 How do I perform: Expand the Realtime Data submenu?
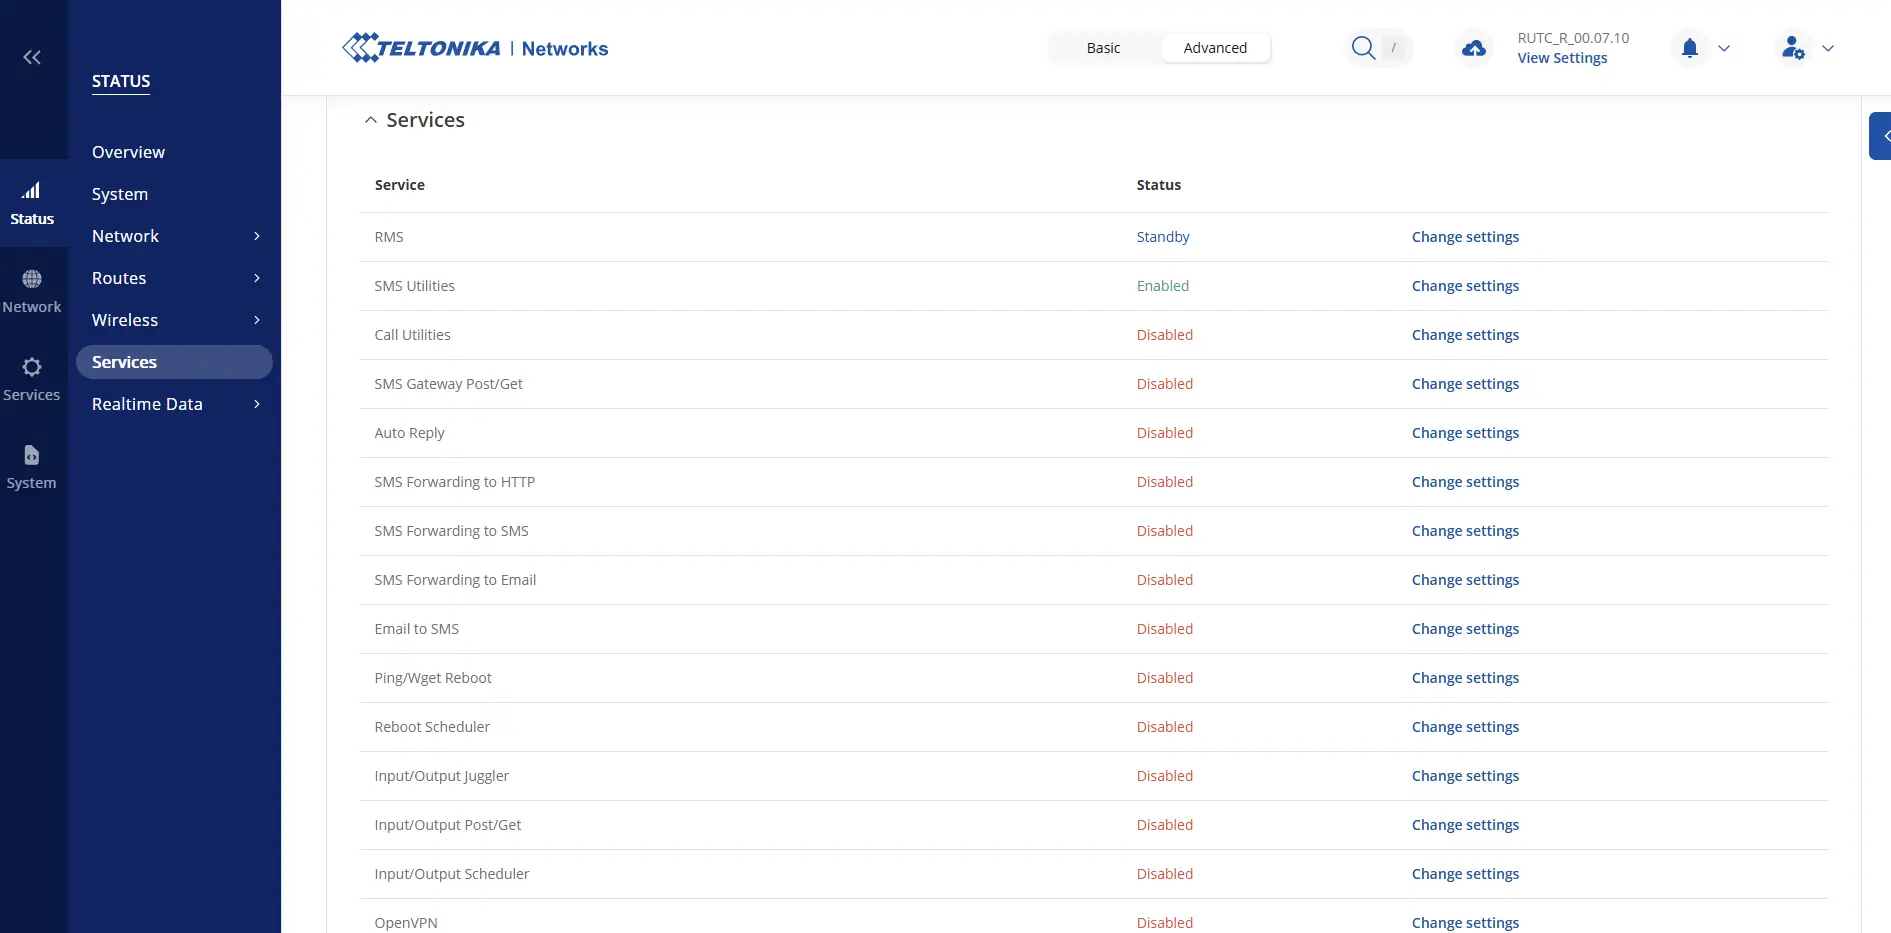tap(257, 404)
